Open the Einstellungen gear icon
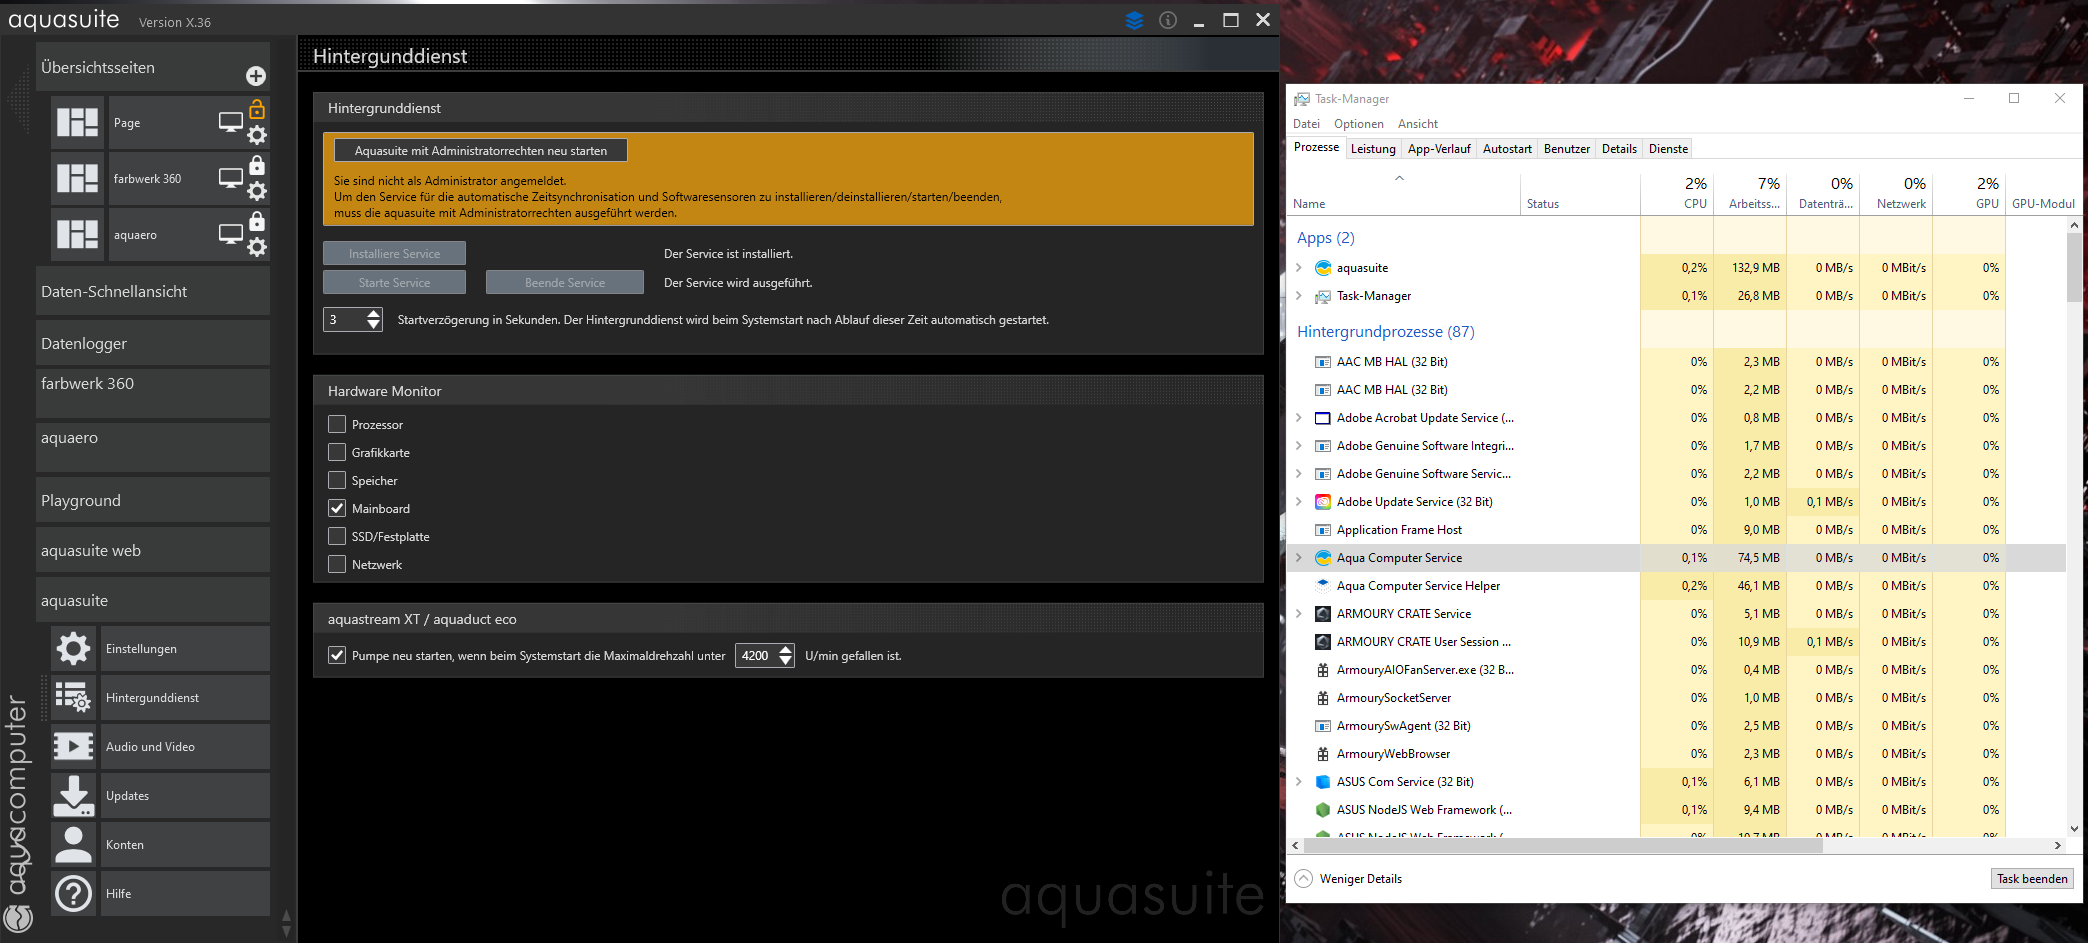This screenshot has width=2088, height=943. pos(74,649)
